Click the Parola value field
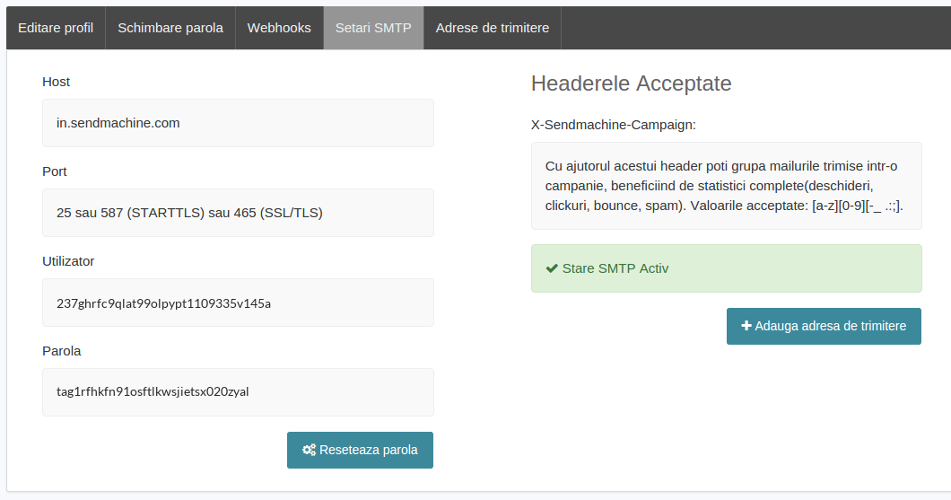The width and height of the screenshot is (951, 500). click(x=238, y=392)
